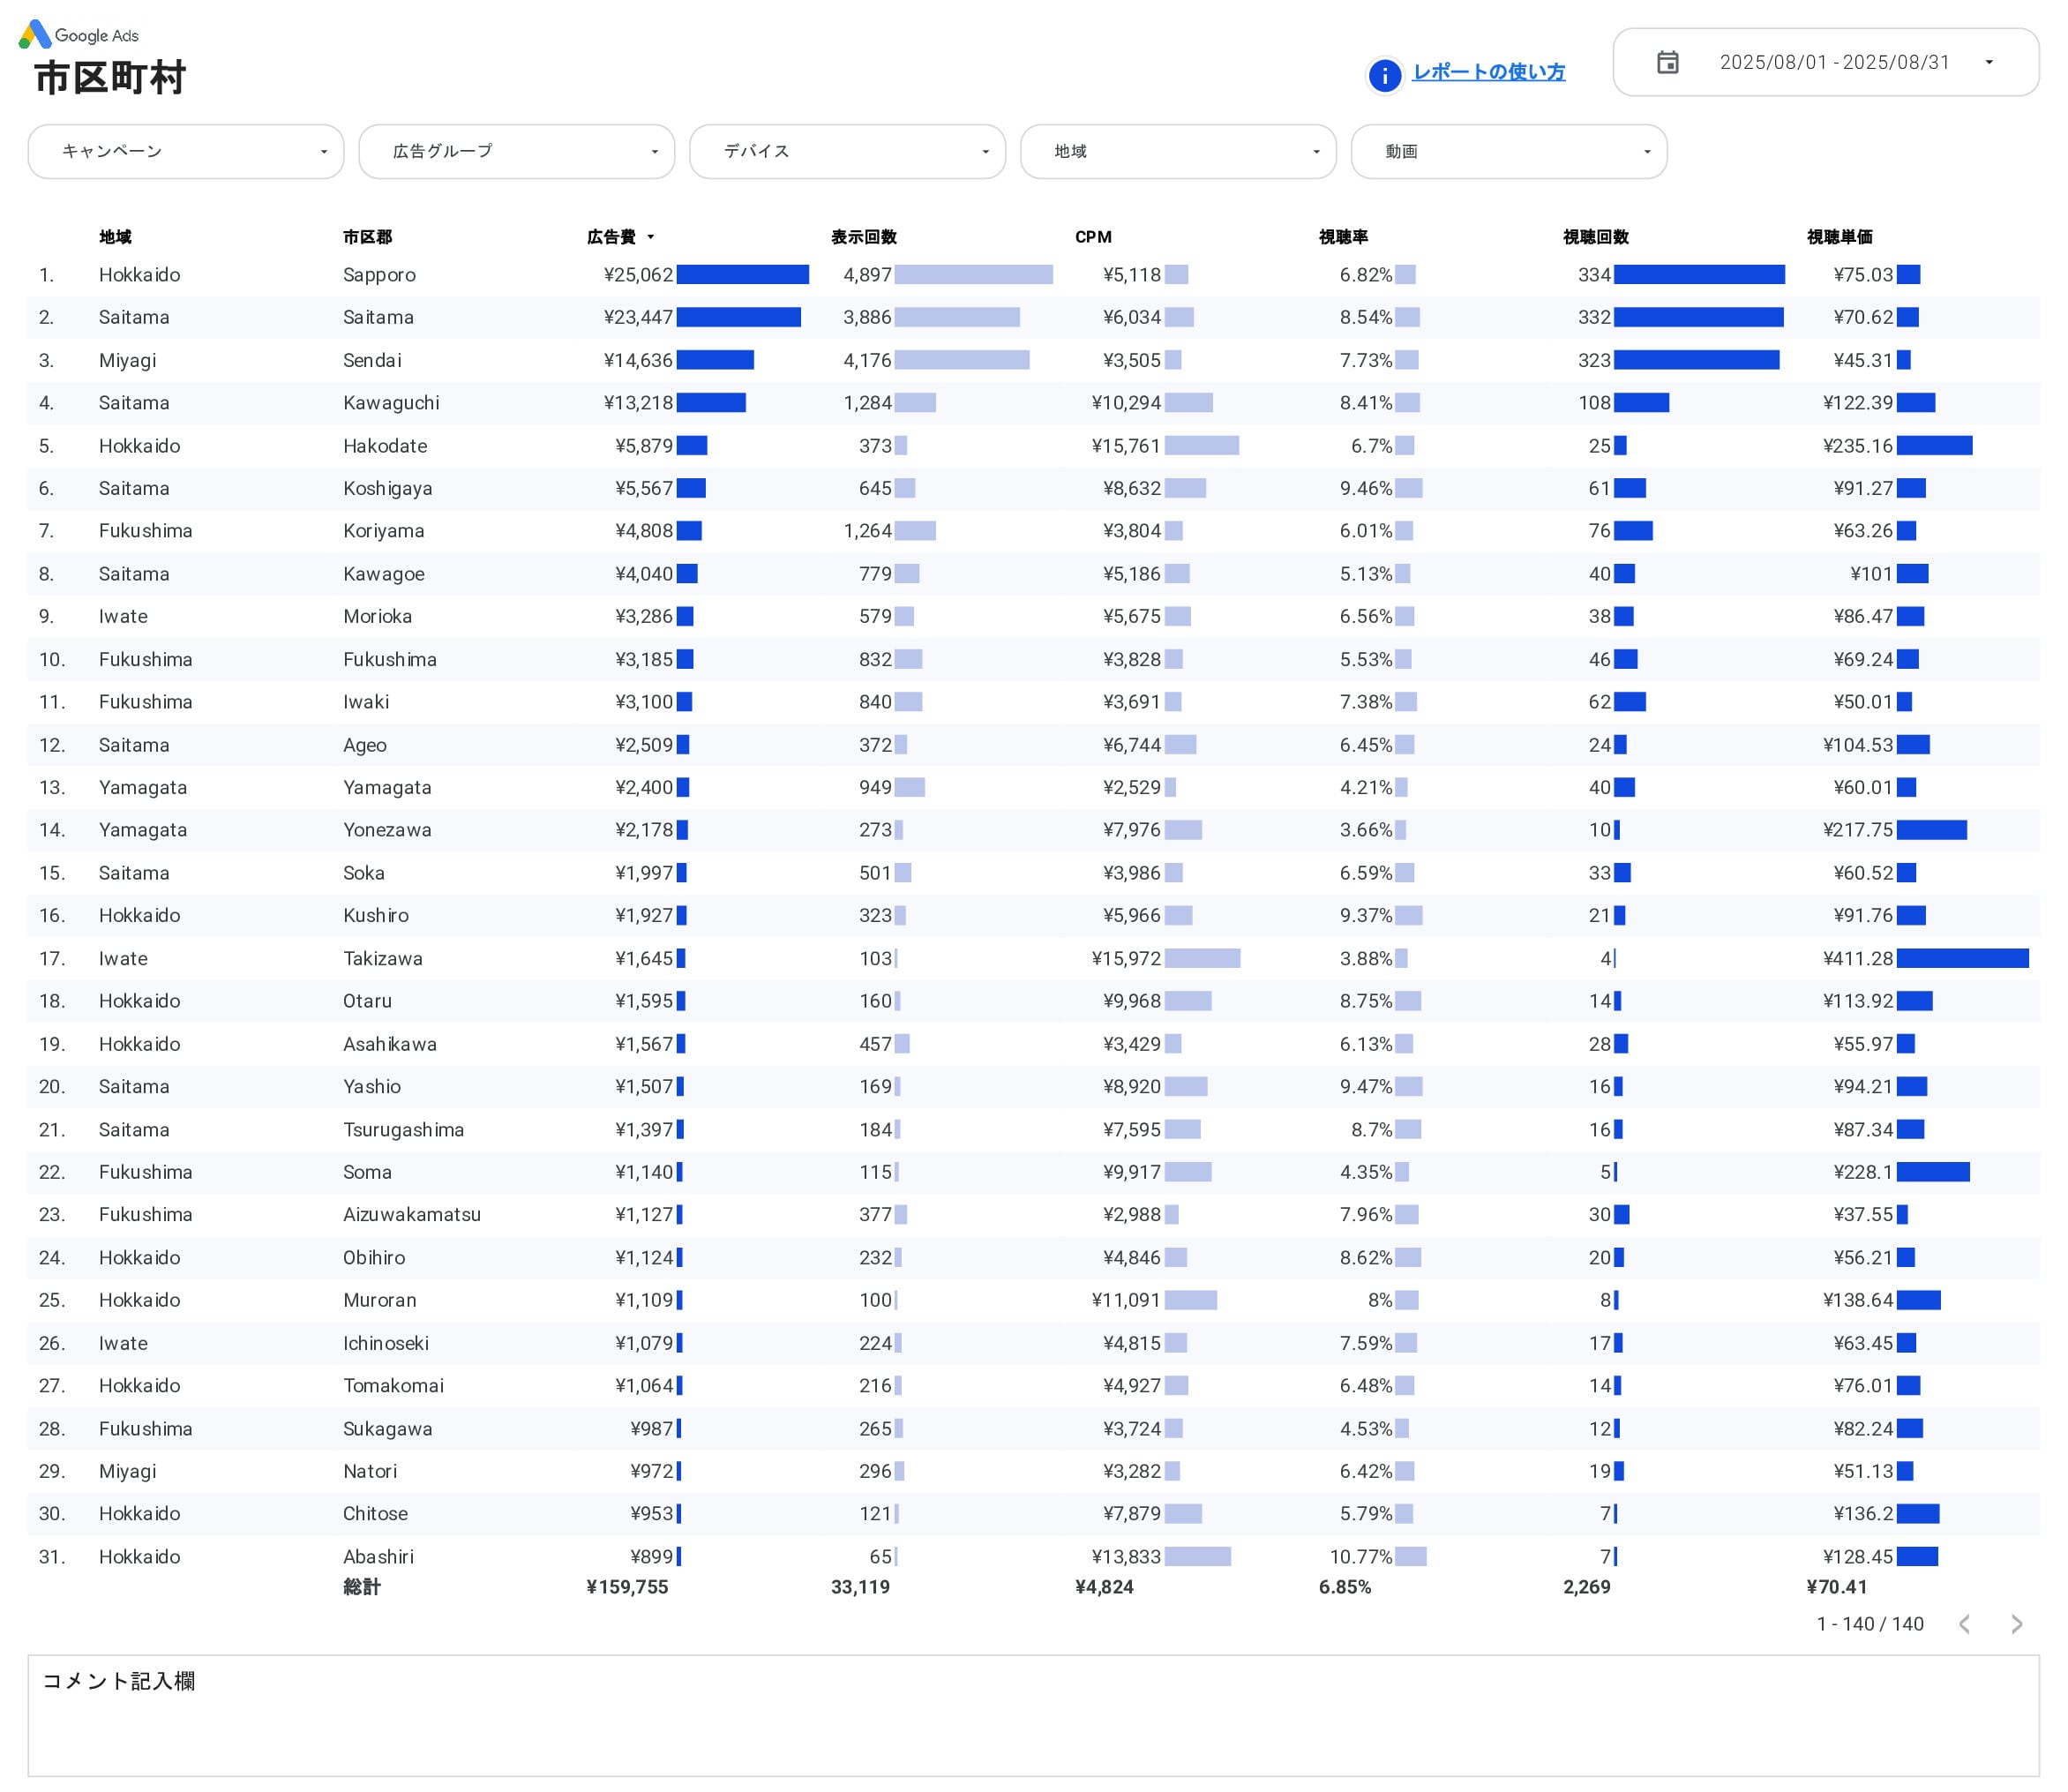Sort table by CPM column header
Viewport: 2068px width, 1792px height.
(1093, 237)
